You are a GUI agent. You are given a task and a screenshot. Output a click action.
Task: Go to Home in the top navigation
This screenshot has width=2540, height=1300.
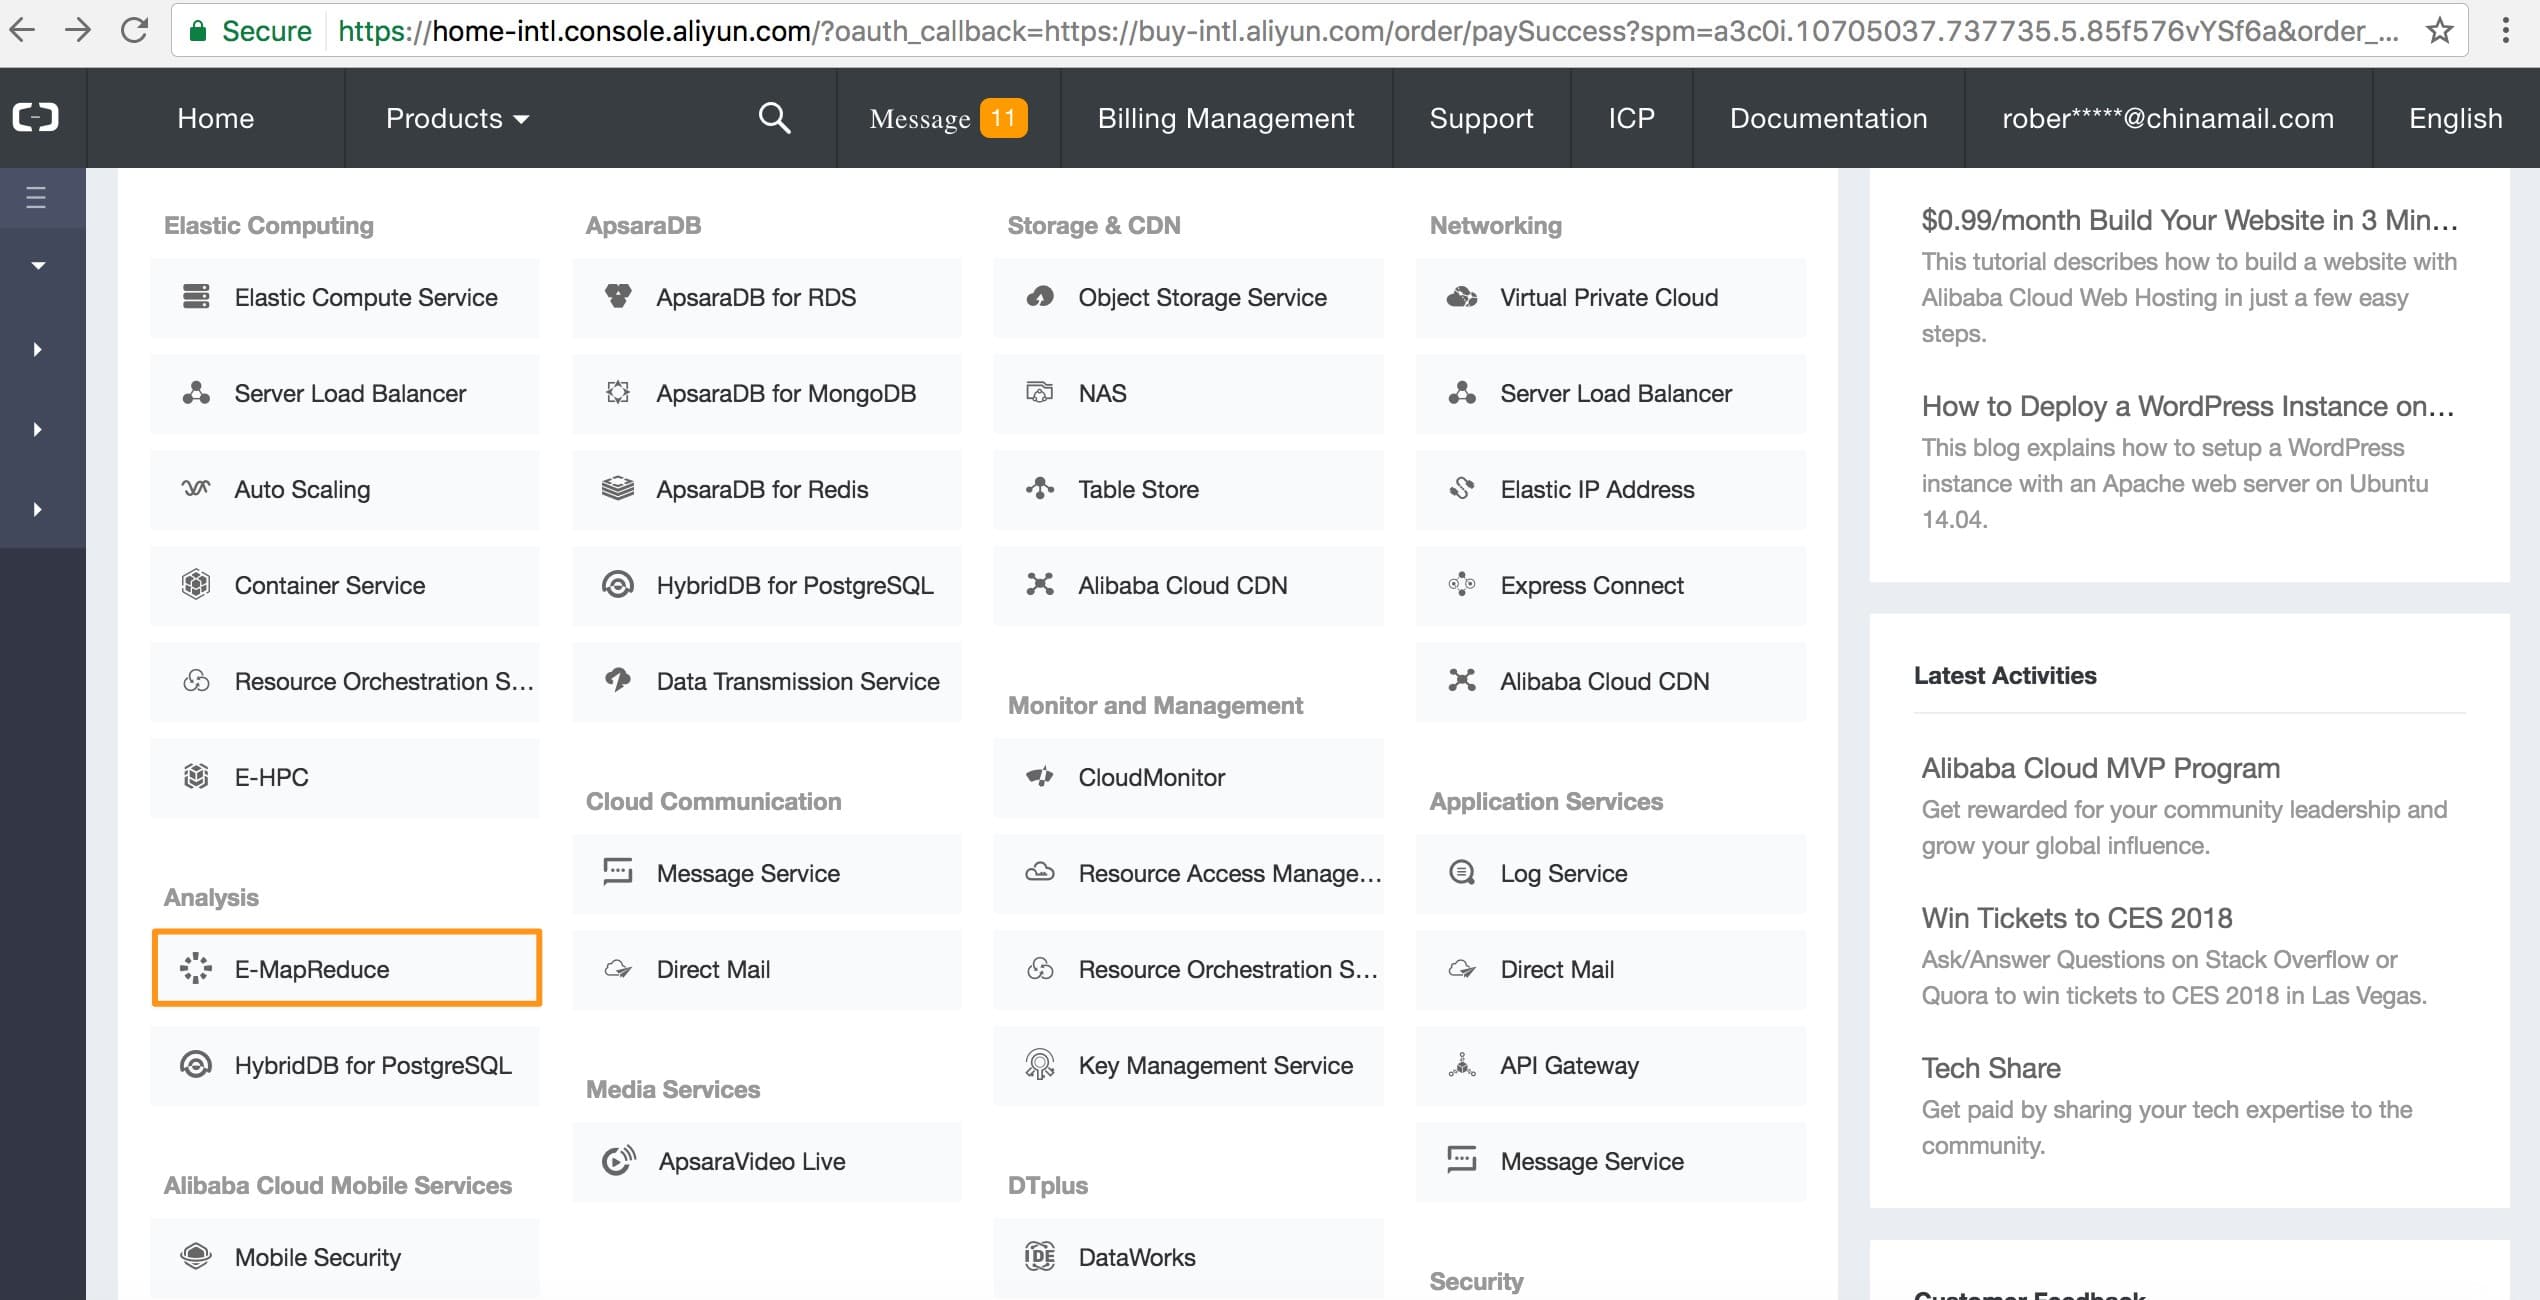tap(216, 118)
